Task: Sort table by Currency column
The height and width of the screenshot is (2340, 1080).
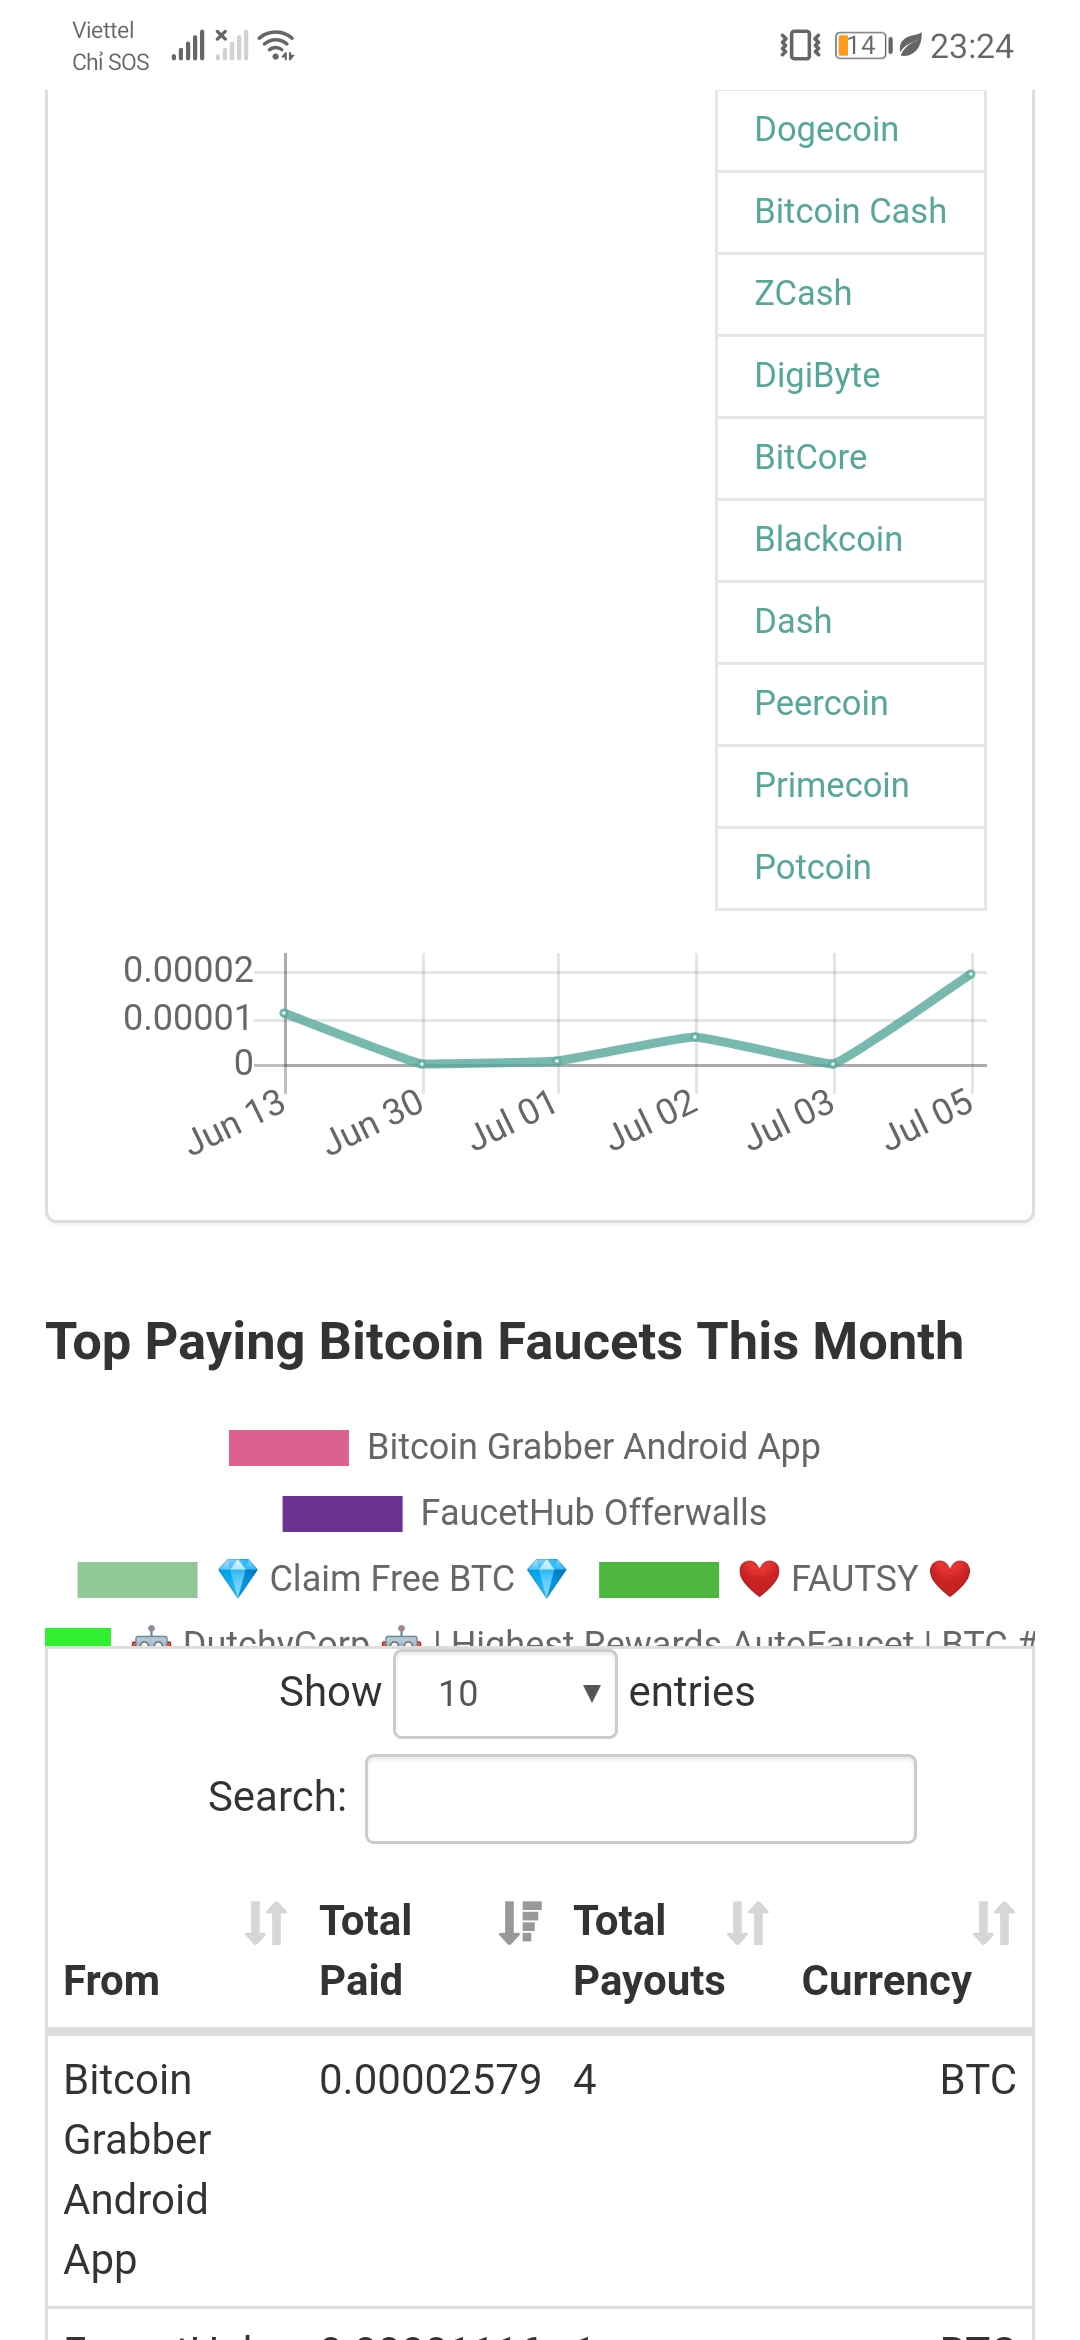Action: click(886, 1980)
